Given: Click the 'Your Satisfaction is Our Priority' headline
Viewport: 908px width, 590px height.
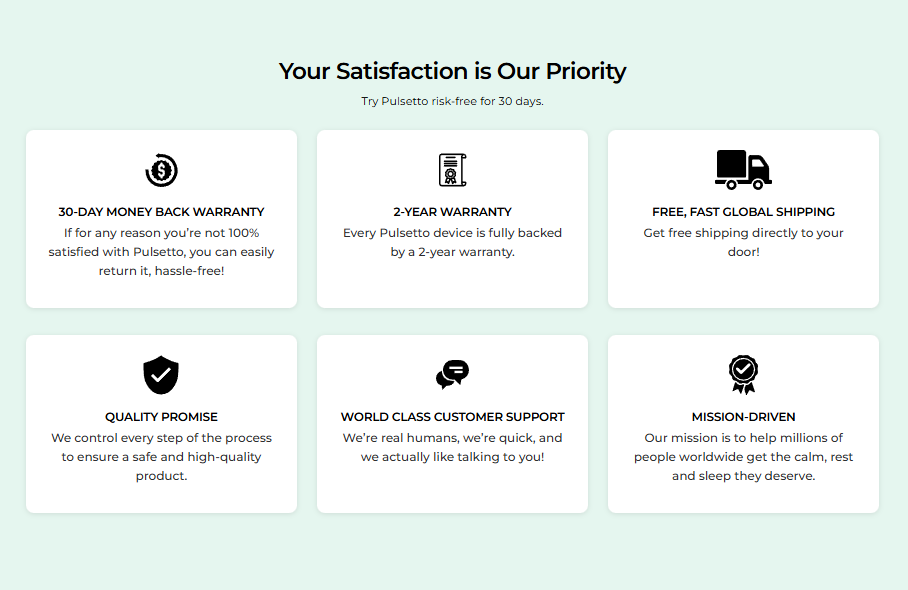Looking at the screenshot, I should pyautogui.click(x=452, y=71).
